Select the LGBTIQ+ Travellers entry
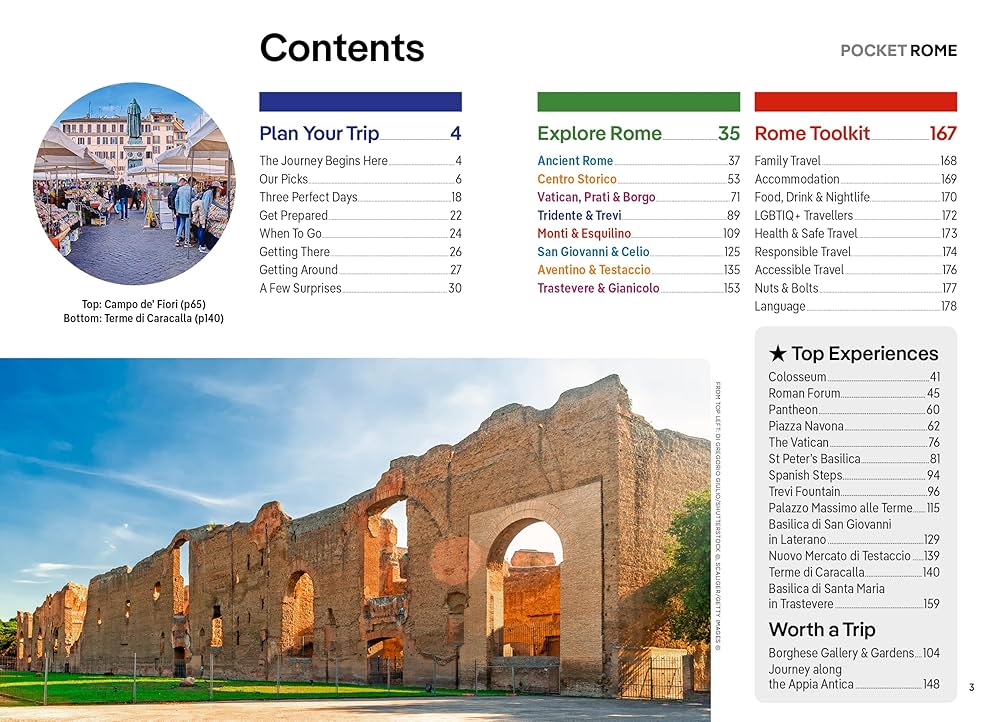The image size is (1000, 722). coord(803,213)
